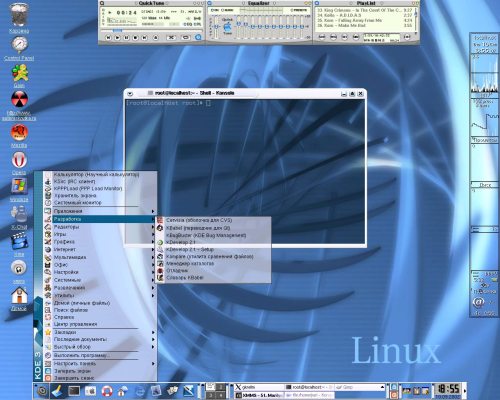The width and height of the screenshot is (500, 400).
Task: Toggle the PL playlist button in XMMS
Action: pyautogui.click(x=197, y=24)
